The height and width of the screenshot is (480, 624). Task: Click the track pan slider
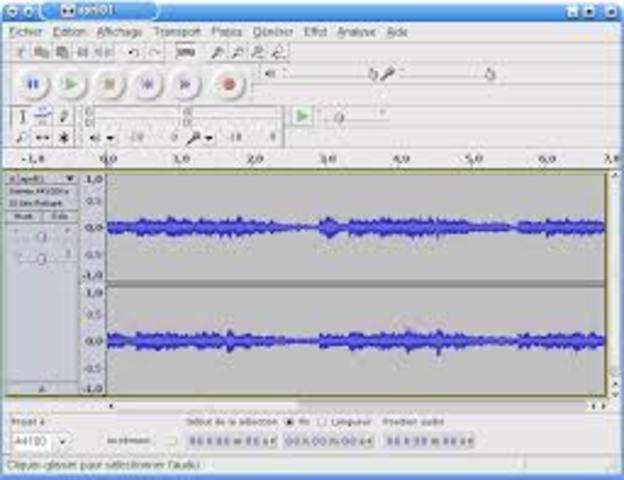click(41, 259)
